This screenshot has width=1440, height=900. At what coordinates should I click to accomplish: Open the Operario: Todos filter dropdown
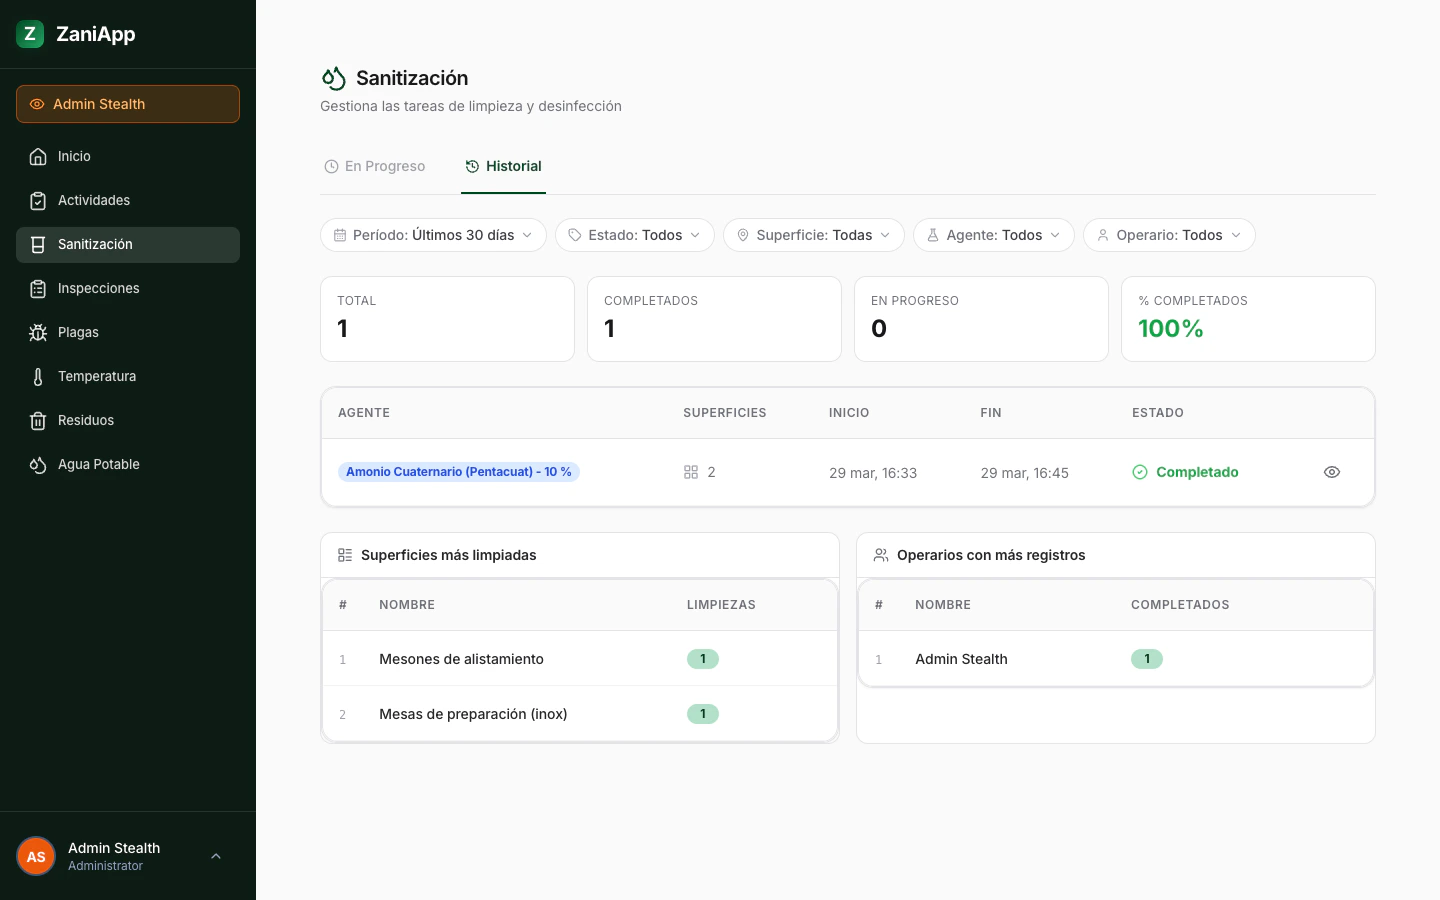(1169, 235)
